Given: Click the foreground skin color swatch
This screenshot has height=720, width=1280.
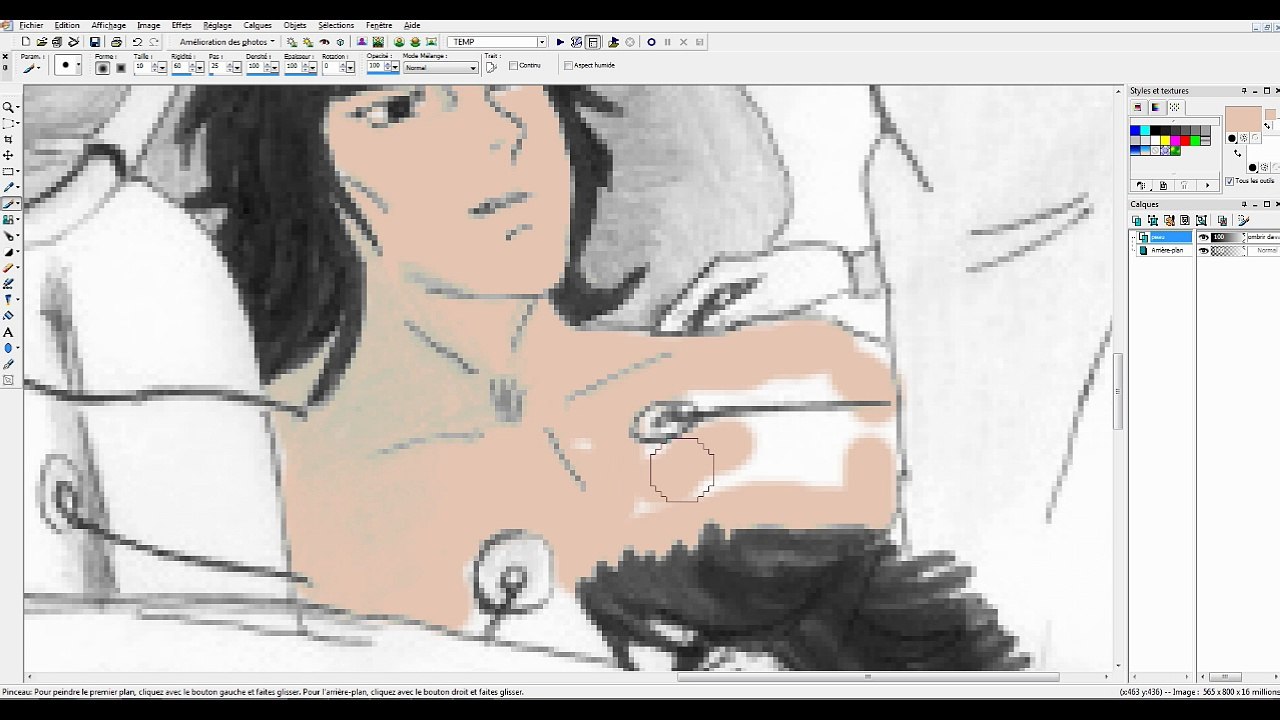Looking at the screenshot, I should (1243, 119).
